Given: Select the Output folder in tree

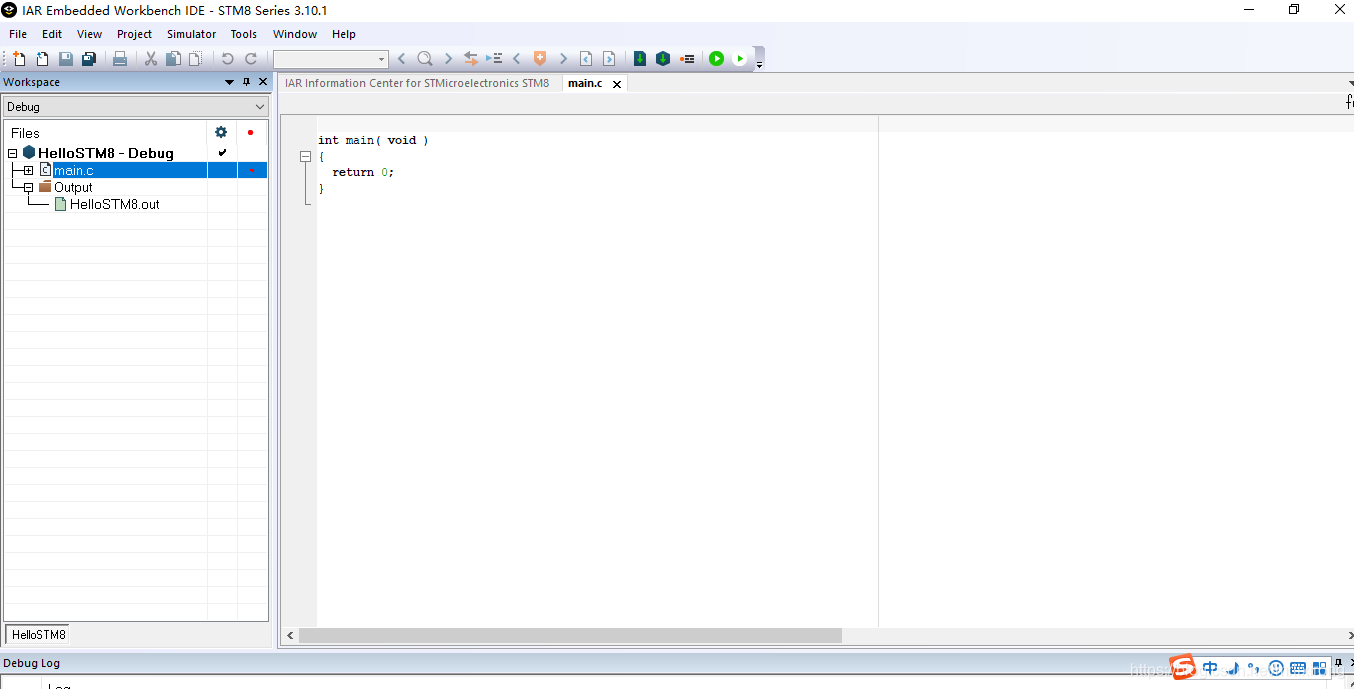Looking at the screenshot, I should [73, 188].
